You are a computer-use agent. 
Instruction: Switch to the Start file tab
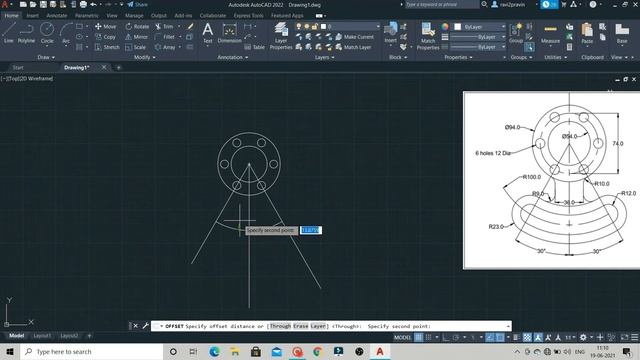tap(18, 67)
